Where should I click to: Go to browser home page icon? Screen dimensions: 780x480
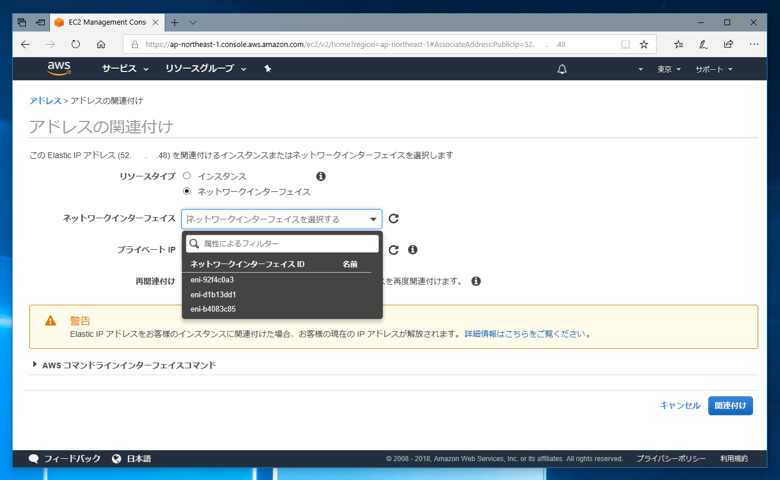(x=101, y=44)
